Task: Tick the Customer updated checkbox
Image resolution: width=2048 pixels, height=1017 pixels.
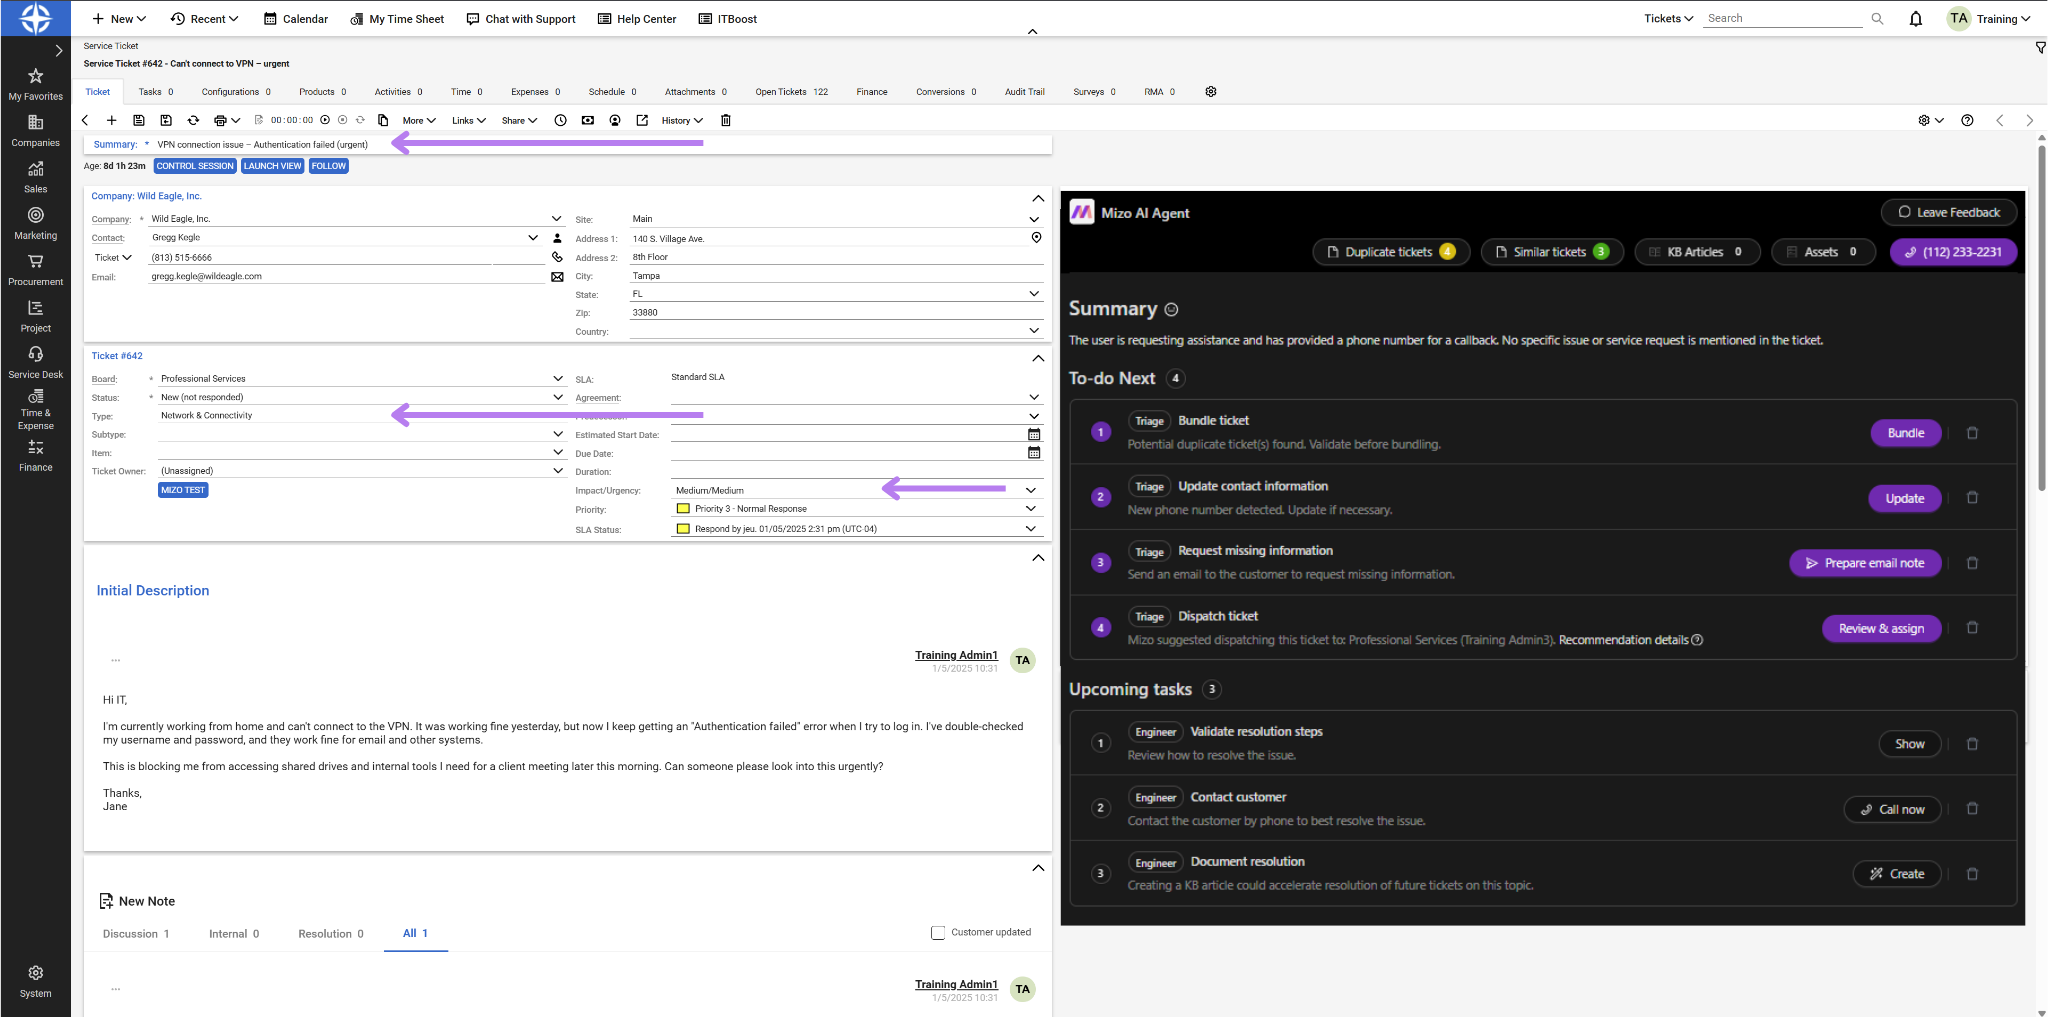Action: 937,933
